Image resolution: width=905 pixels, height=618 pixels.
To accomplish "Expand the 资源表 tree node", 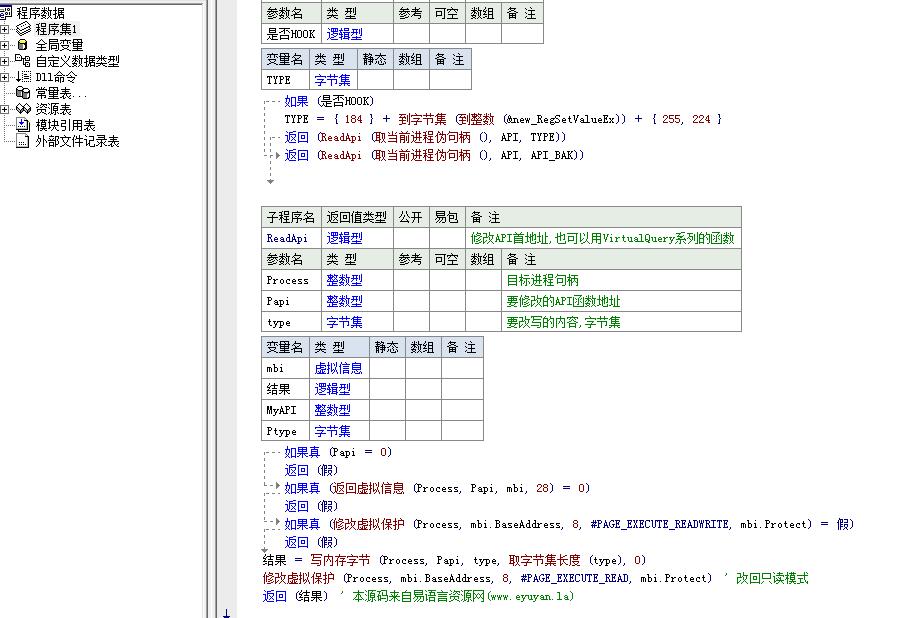I will 5,109.
